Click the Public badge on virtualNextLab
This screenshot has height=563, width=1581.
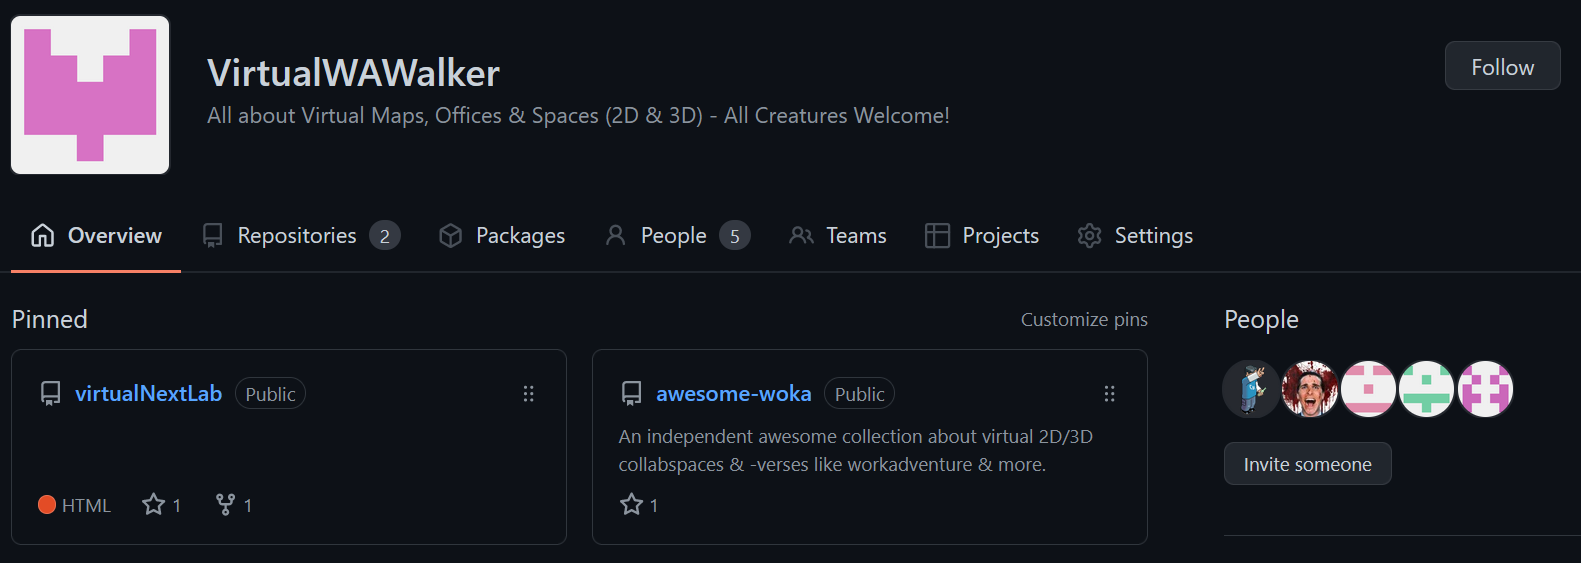270,394
